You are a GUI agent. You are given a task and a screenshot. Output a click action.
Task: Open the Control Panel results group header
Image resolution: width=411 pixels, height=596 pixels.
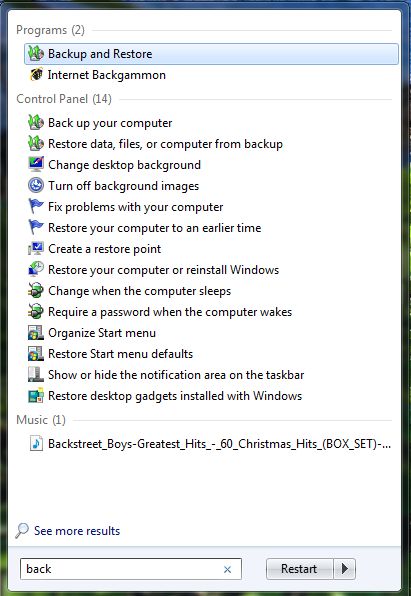pos(64,99)
